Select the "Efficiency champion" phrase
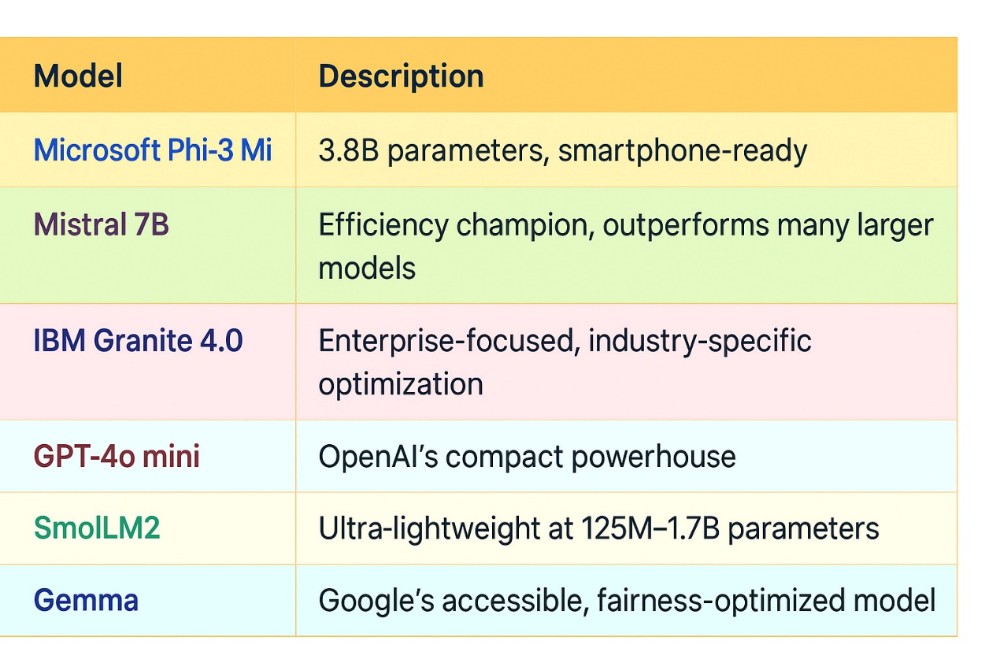 pos(457,225)
